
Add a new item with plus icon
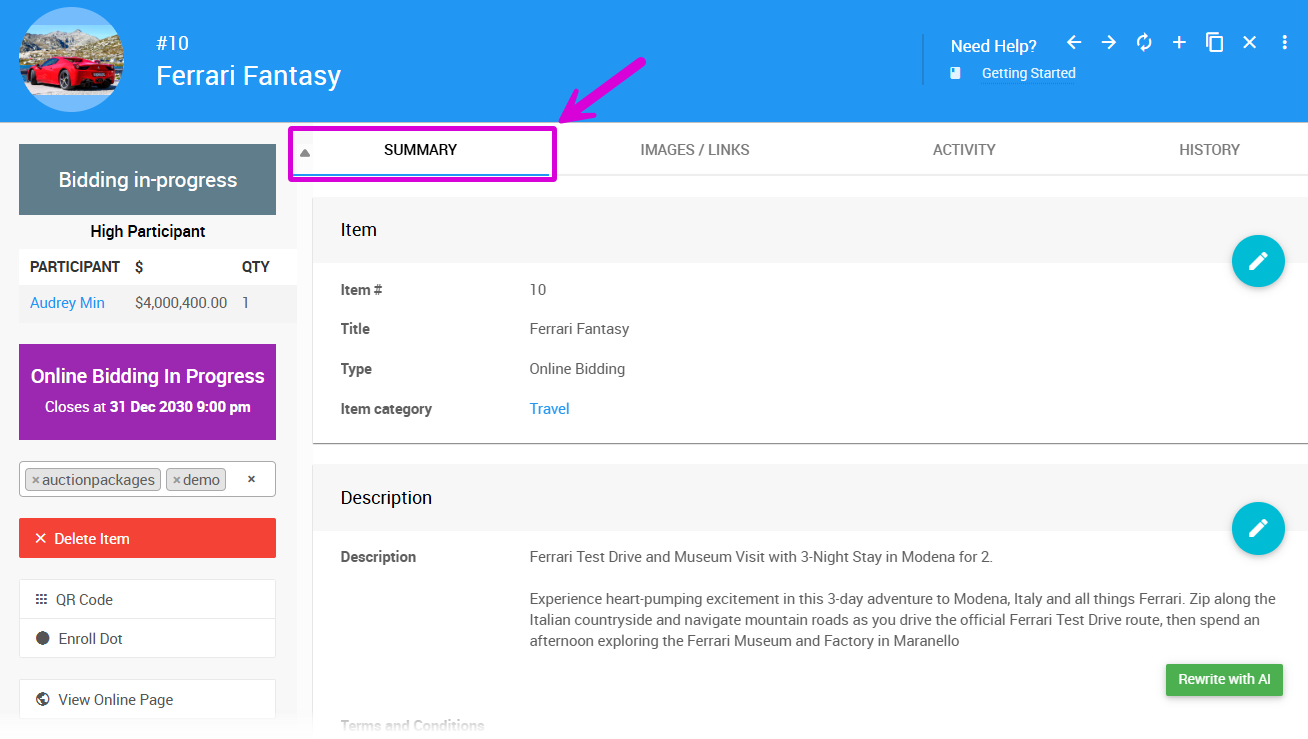click(1179, 42)
